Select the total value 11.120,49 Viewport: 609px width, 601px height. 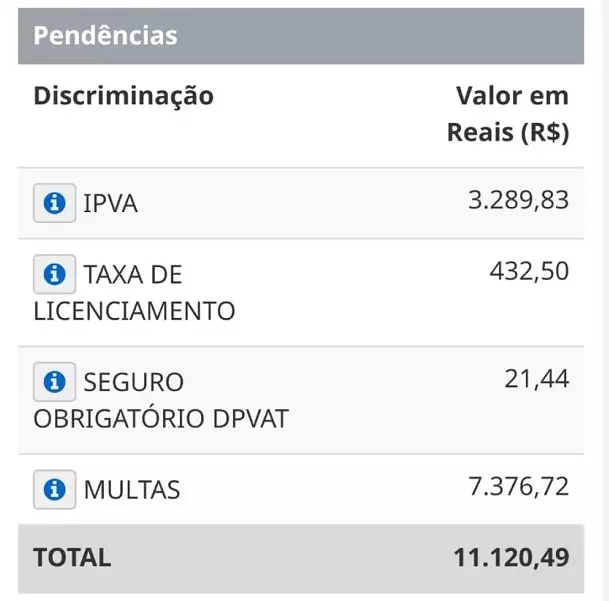point(511,558)
